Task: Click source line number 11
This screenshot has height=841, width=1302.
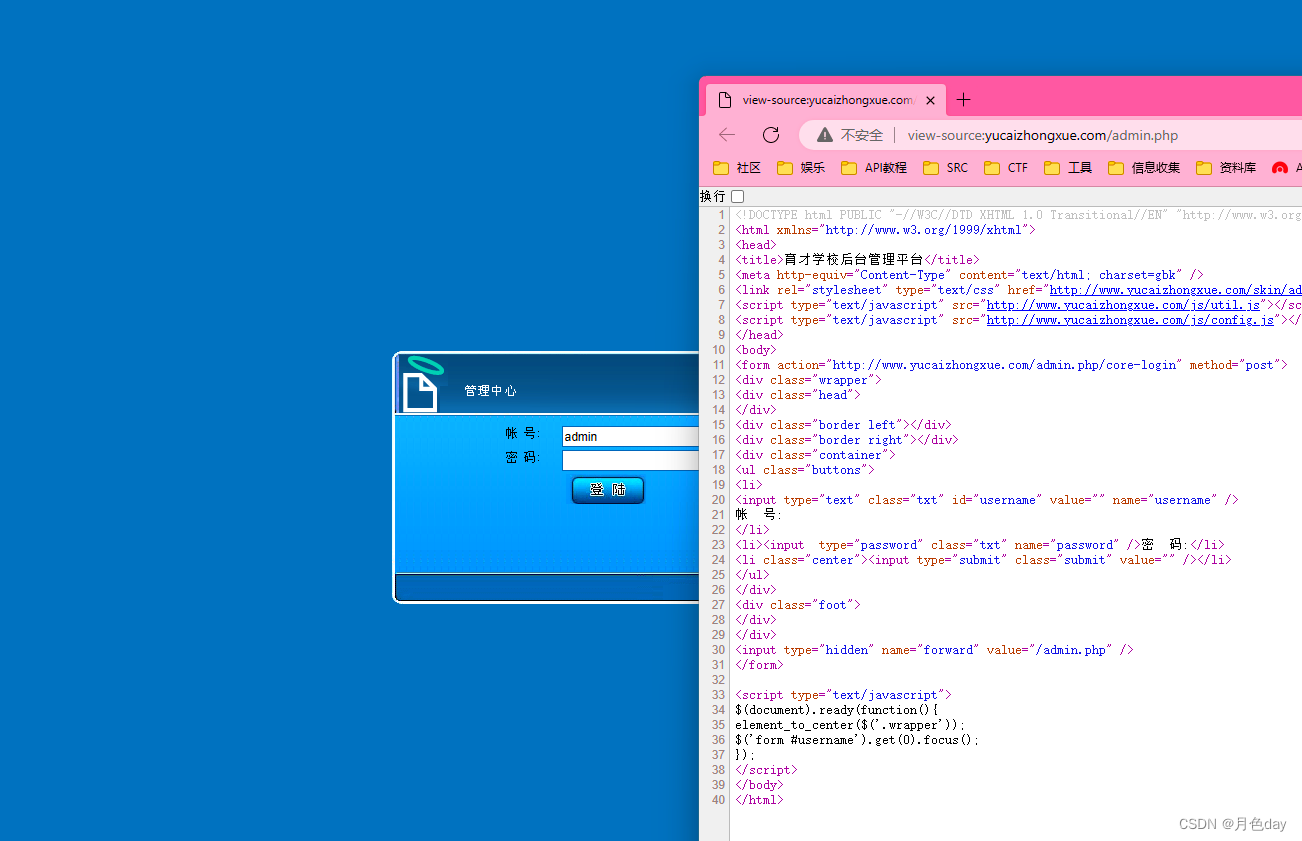Action: click(x=718, y=365)
